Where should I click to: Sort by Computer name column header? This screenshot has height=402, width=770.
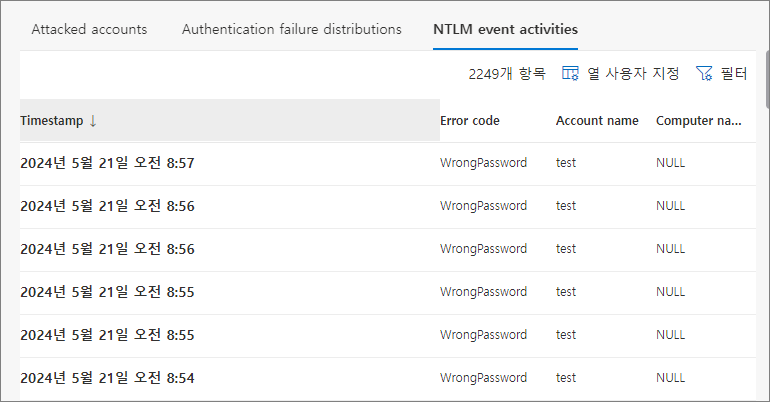pyautogui.click(x=699, y=121)
